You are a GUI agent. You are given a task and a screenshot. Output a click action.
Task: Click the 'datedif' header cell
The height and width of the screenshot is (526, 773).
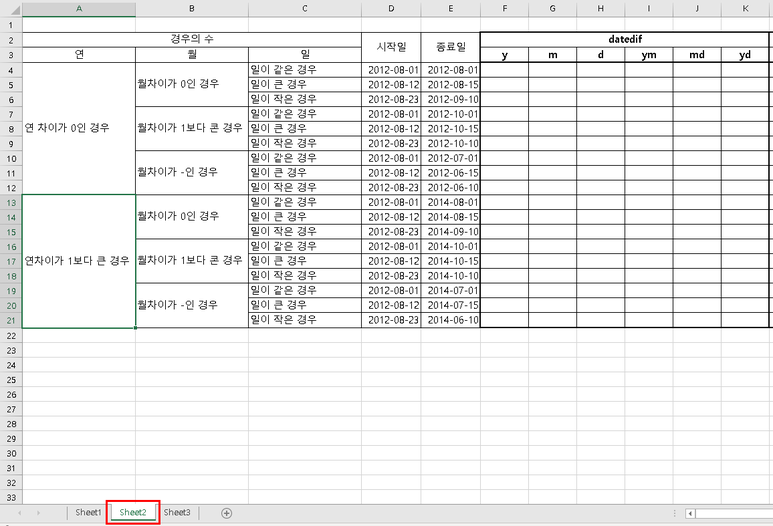point(625,39)
